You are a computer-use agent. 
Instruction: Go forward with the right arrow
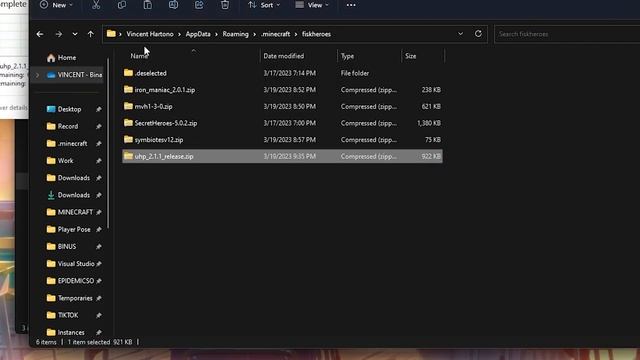point(59,34)
